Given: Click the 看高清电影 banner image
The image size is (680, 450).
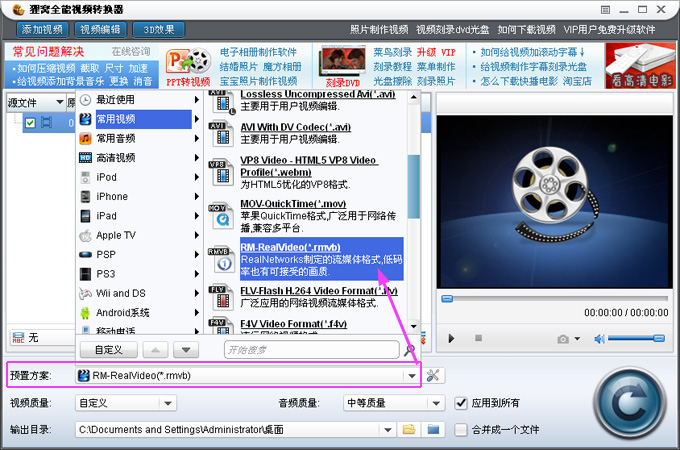Looking at the screenshot, I should coord(641,65).
